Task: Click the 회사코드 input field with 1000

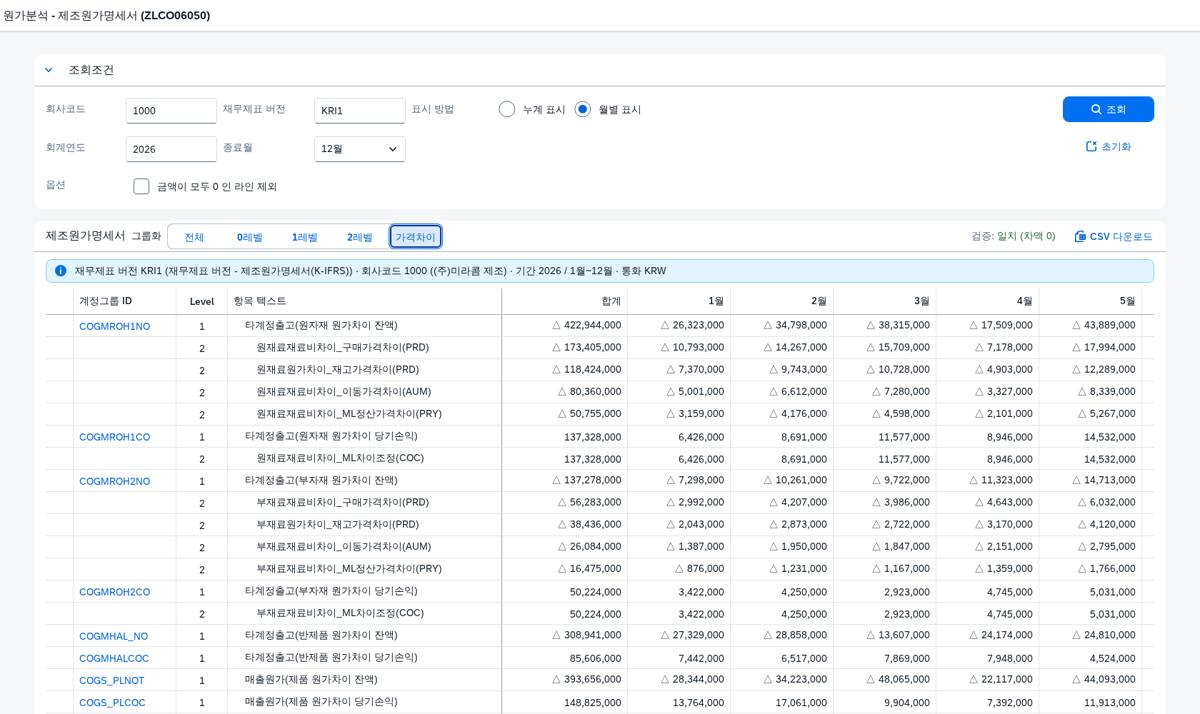Action: click(x=171, y=110)
